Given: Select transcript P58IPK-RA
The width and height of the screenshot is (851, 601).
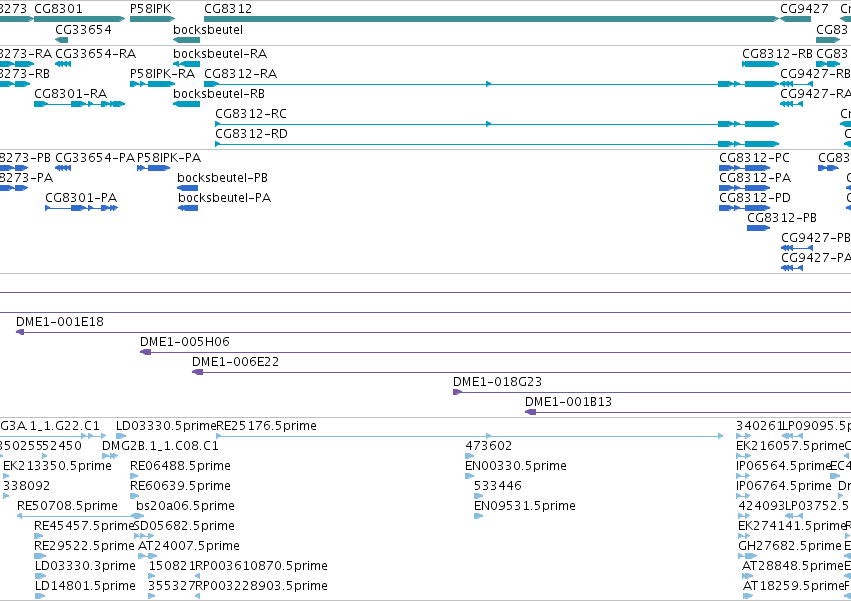Looking at the screenshot, I should coord(162,74).
